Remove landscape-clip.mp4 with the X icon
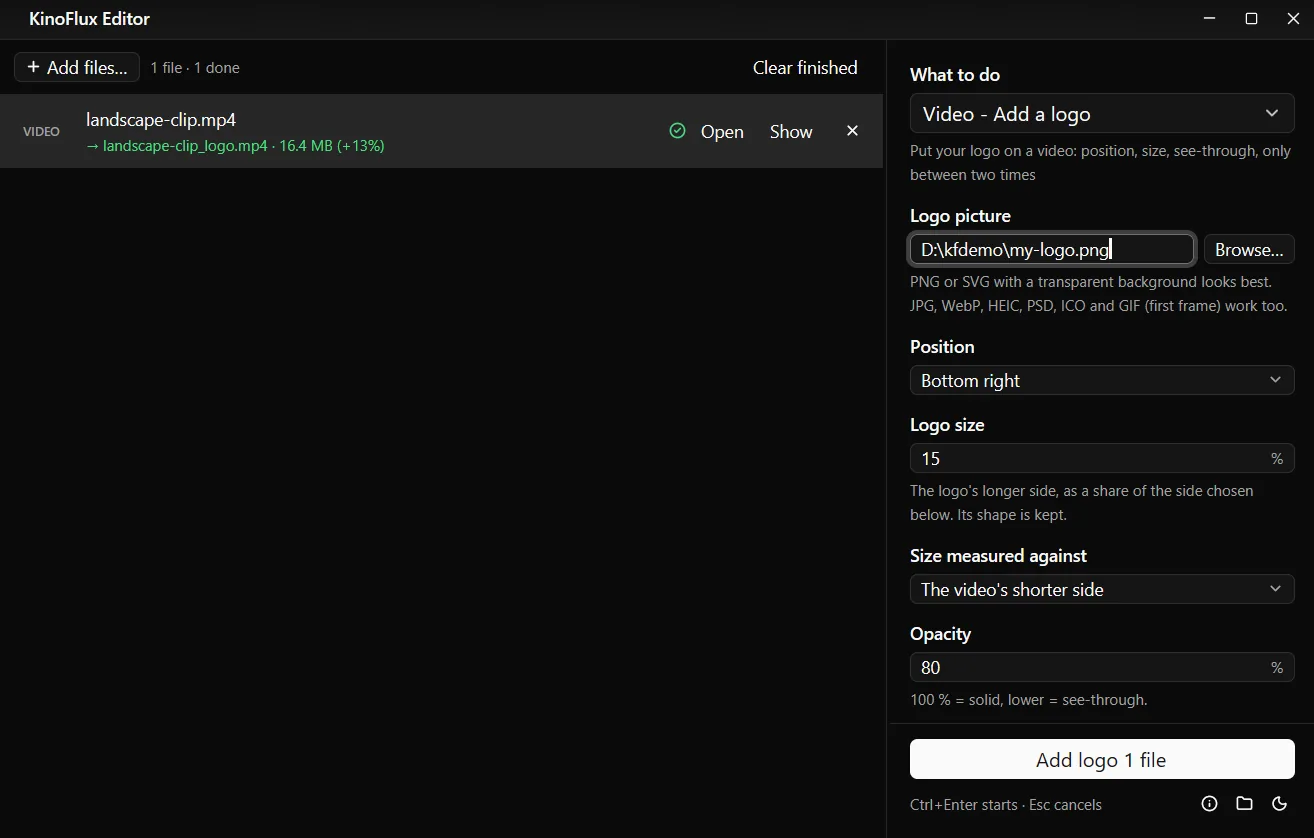 [x=852, y=131]
